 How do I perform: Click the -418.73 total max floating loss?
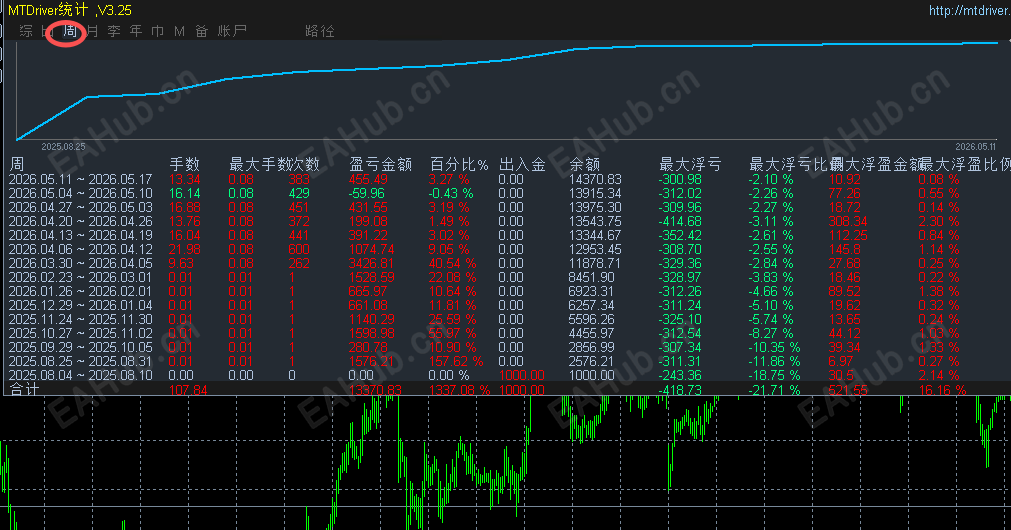click(680, 389)
